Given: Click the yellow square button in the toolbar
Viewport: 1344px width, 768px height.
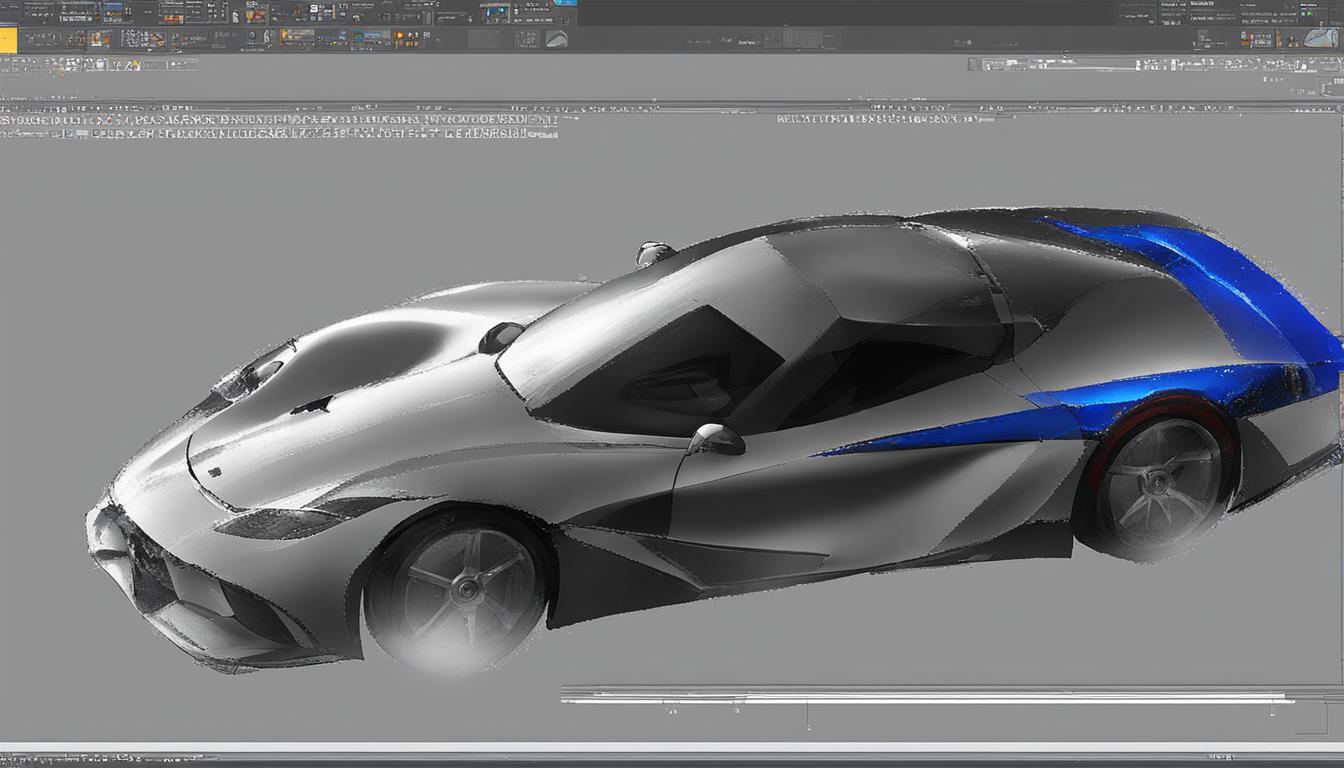Looking at the screenshot, I should pos(8,39).
